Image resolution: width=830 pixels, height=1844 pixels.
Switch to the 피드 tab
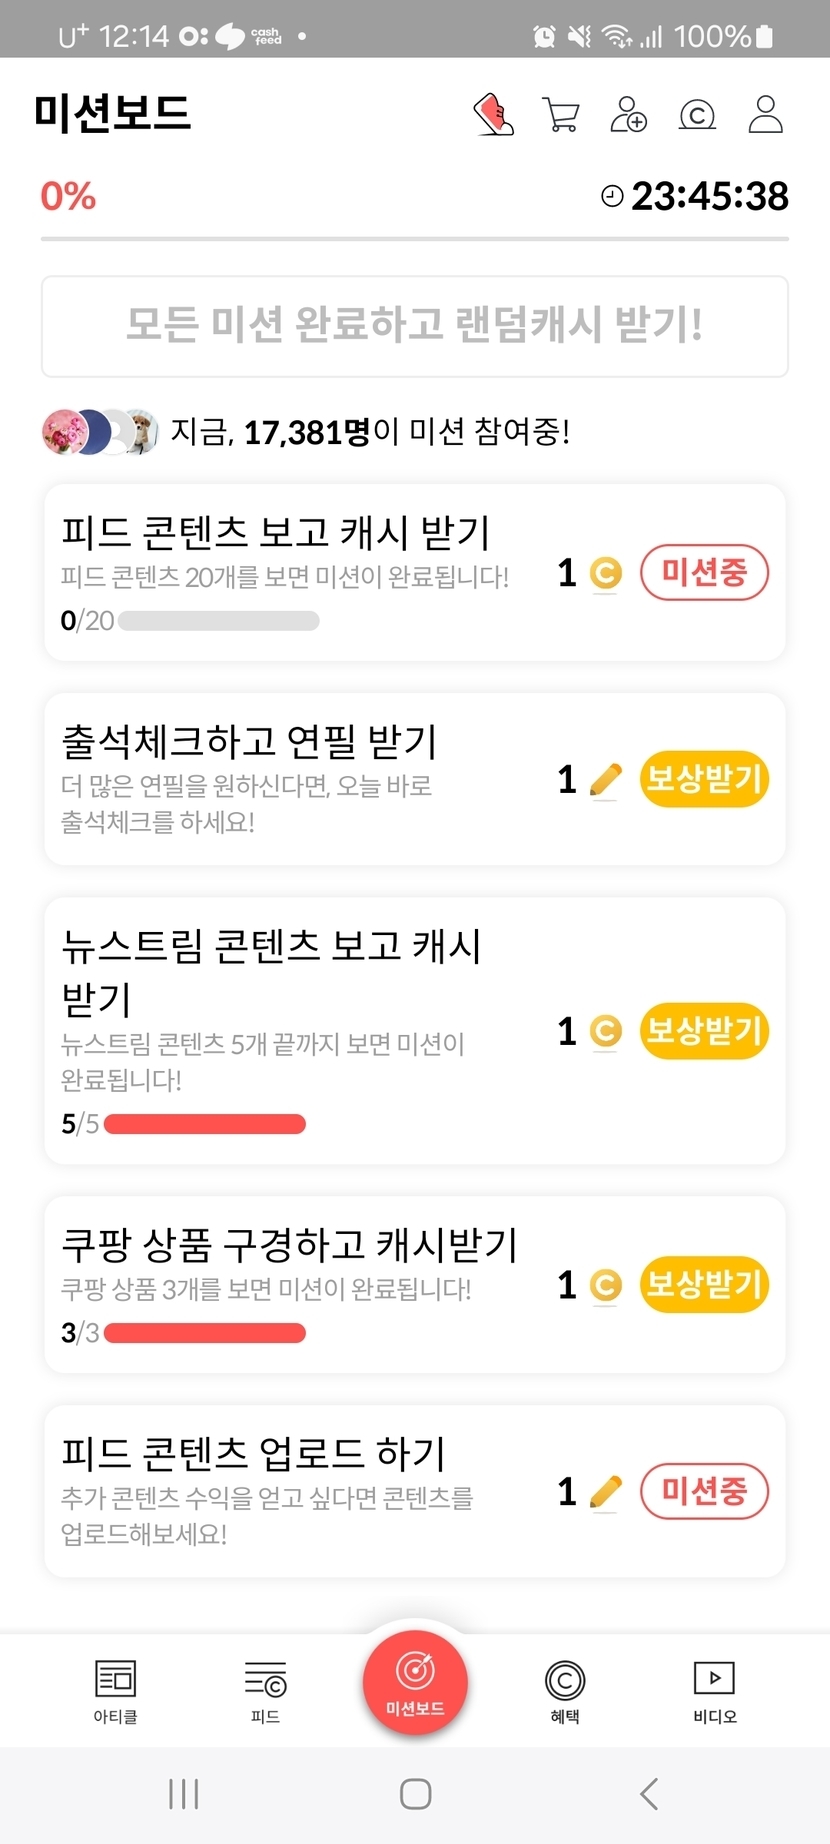(265, 1691)
